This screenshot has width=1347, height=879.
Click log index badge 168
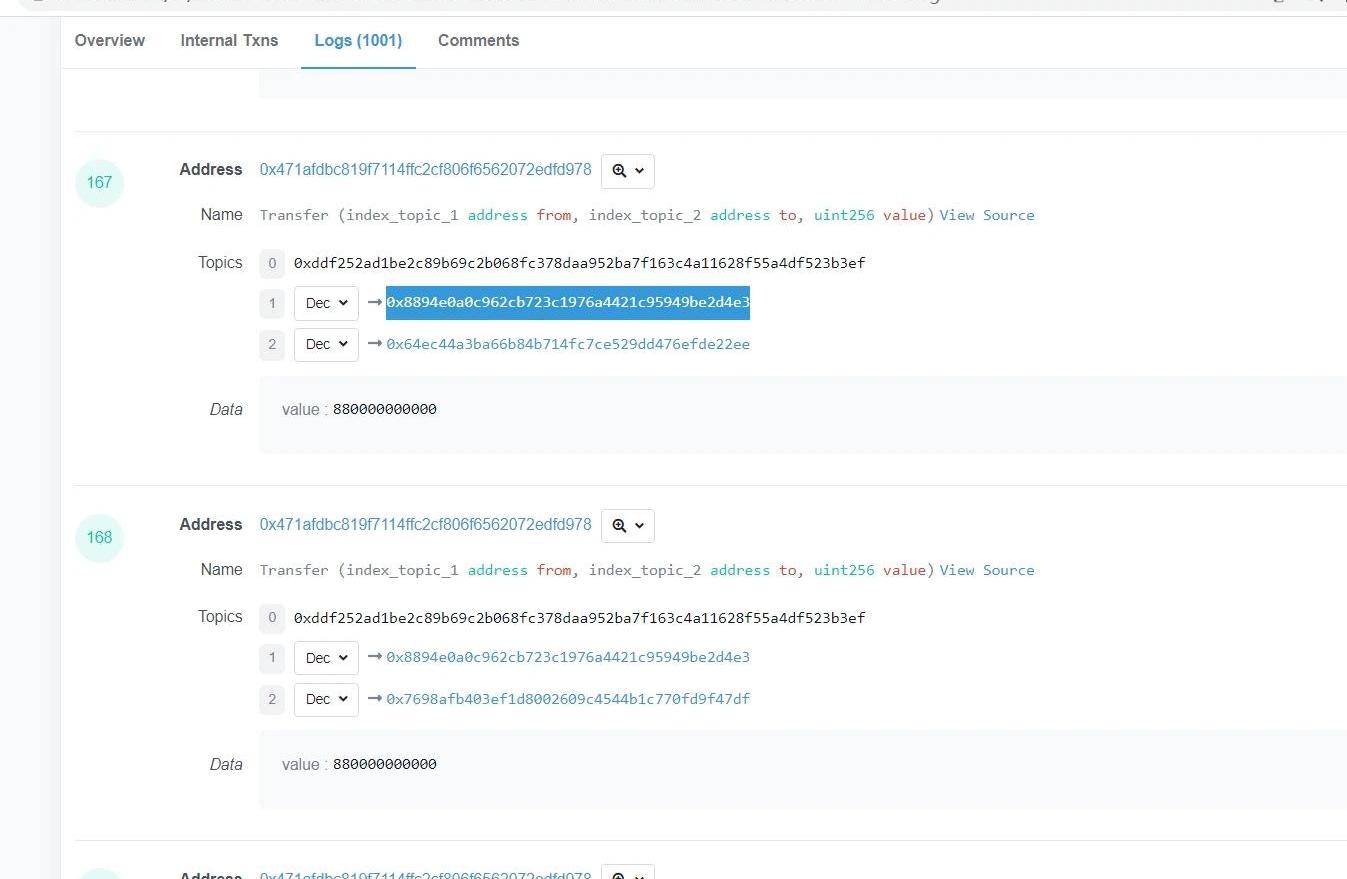click(x=99, y=538)
